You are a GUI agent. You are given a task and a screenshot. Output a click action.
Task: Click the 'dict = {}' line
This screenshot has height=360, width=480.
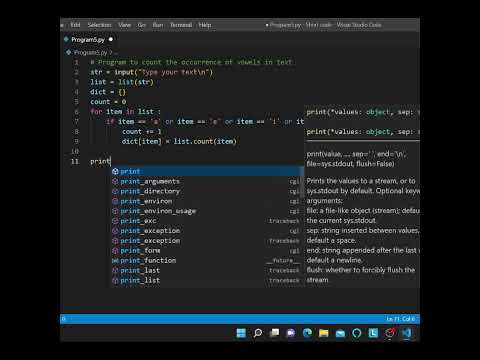coord(108,92)
